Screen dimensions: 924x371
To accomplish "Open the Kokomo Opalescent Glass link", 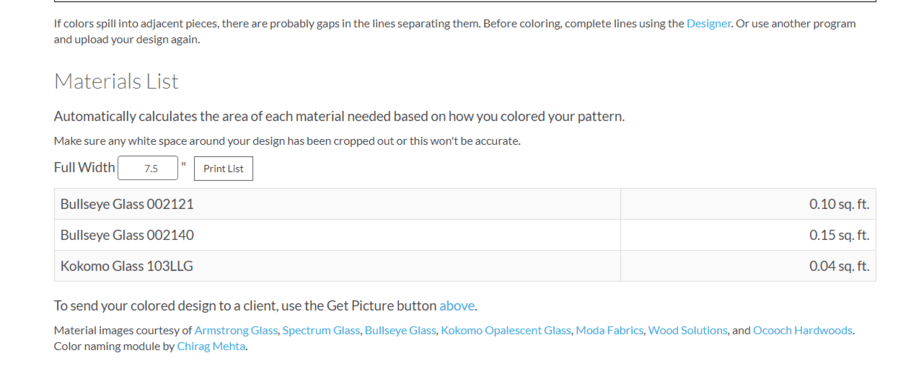I will tap(506, 330).
